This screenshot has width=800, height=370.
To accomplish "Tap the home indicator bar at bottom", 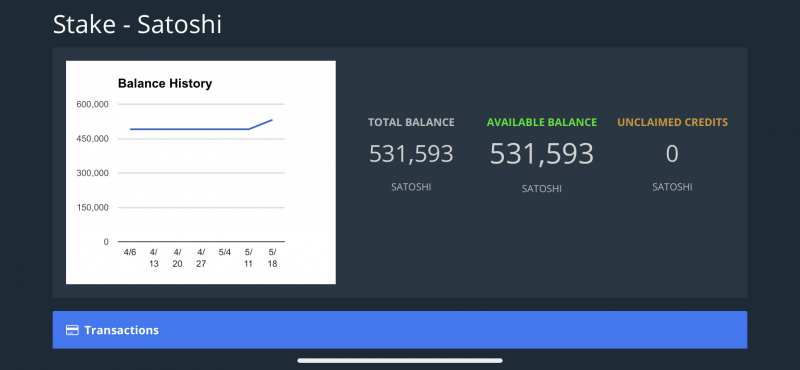I will [400, 360].
